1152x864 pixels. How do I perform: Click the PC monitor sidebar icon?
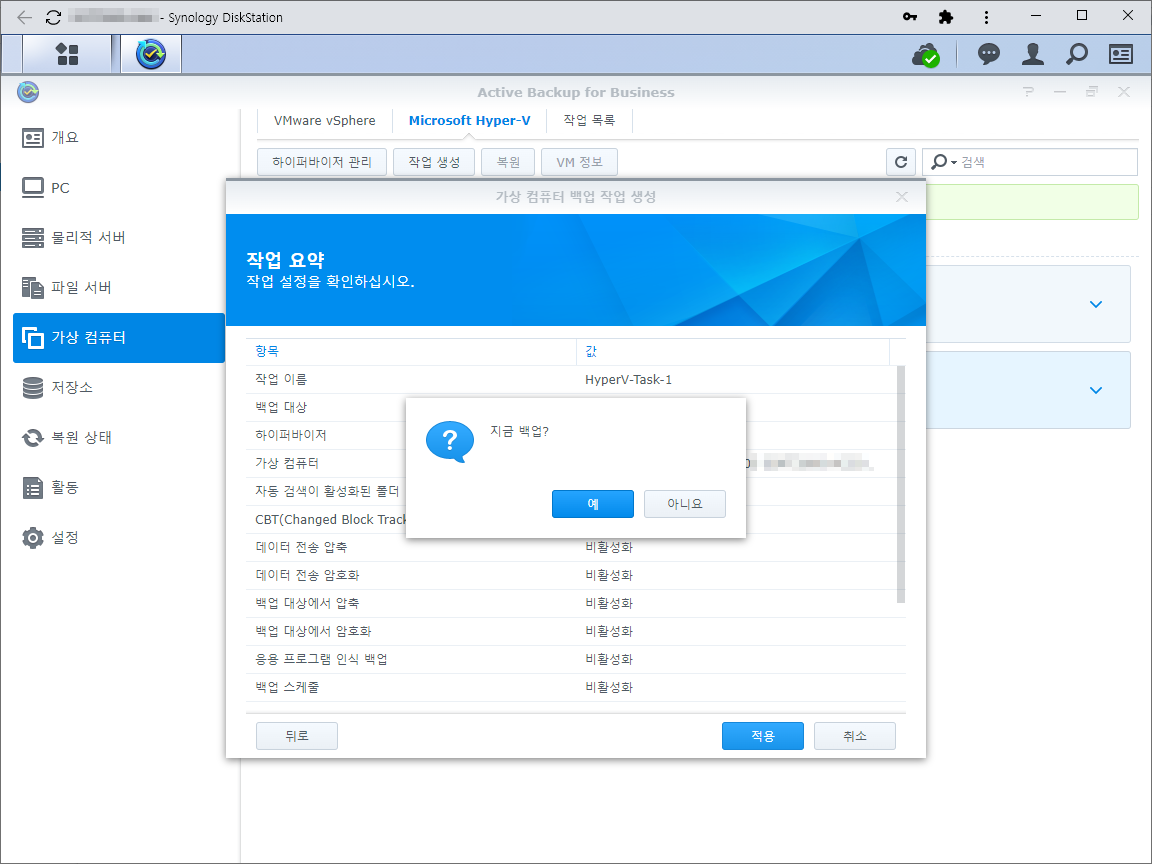tap(32, 187)
